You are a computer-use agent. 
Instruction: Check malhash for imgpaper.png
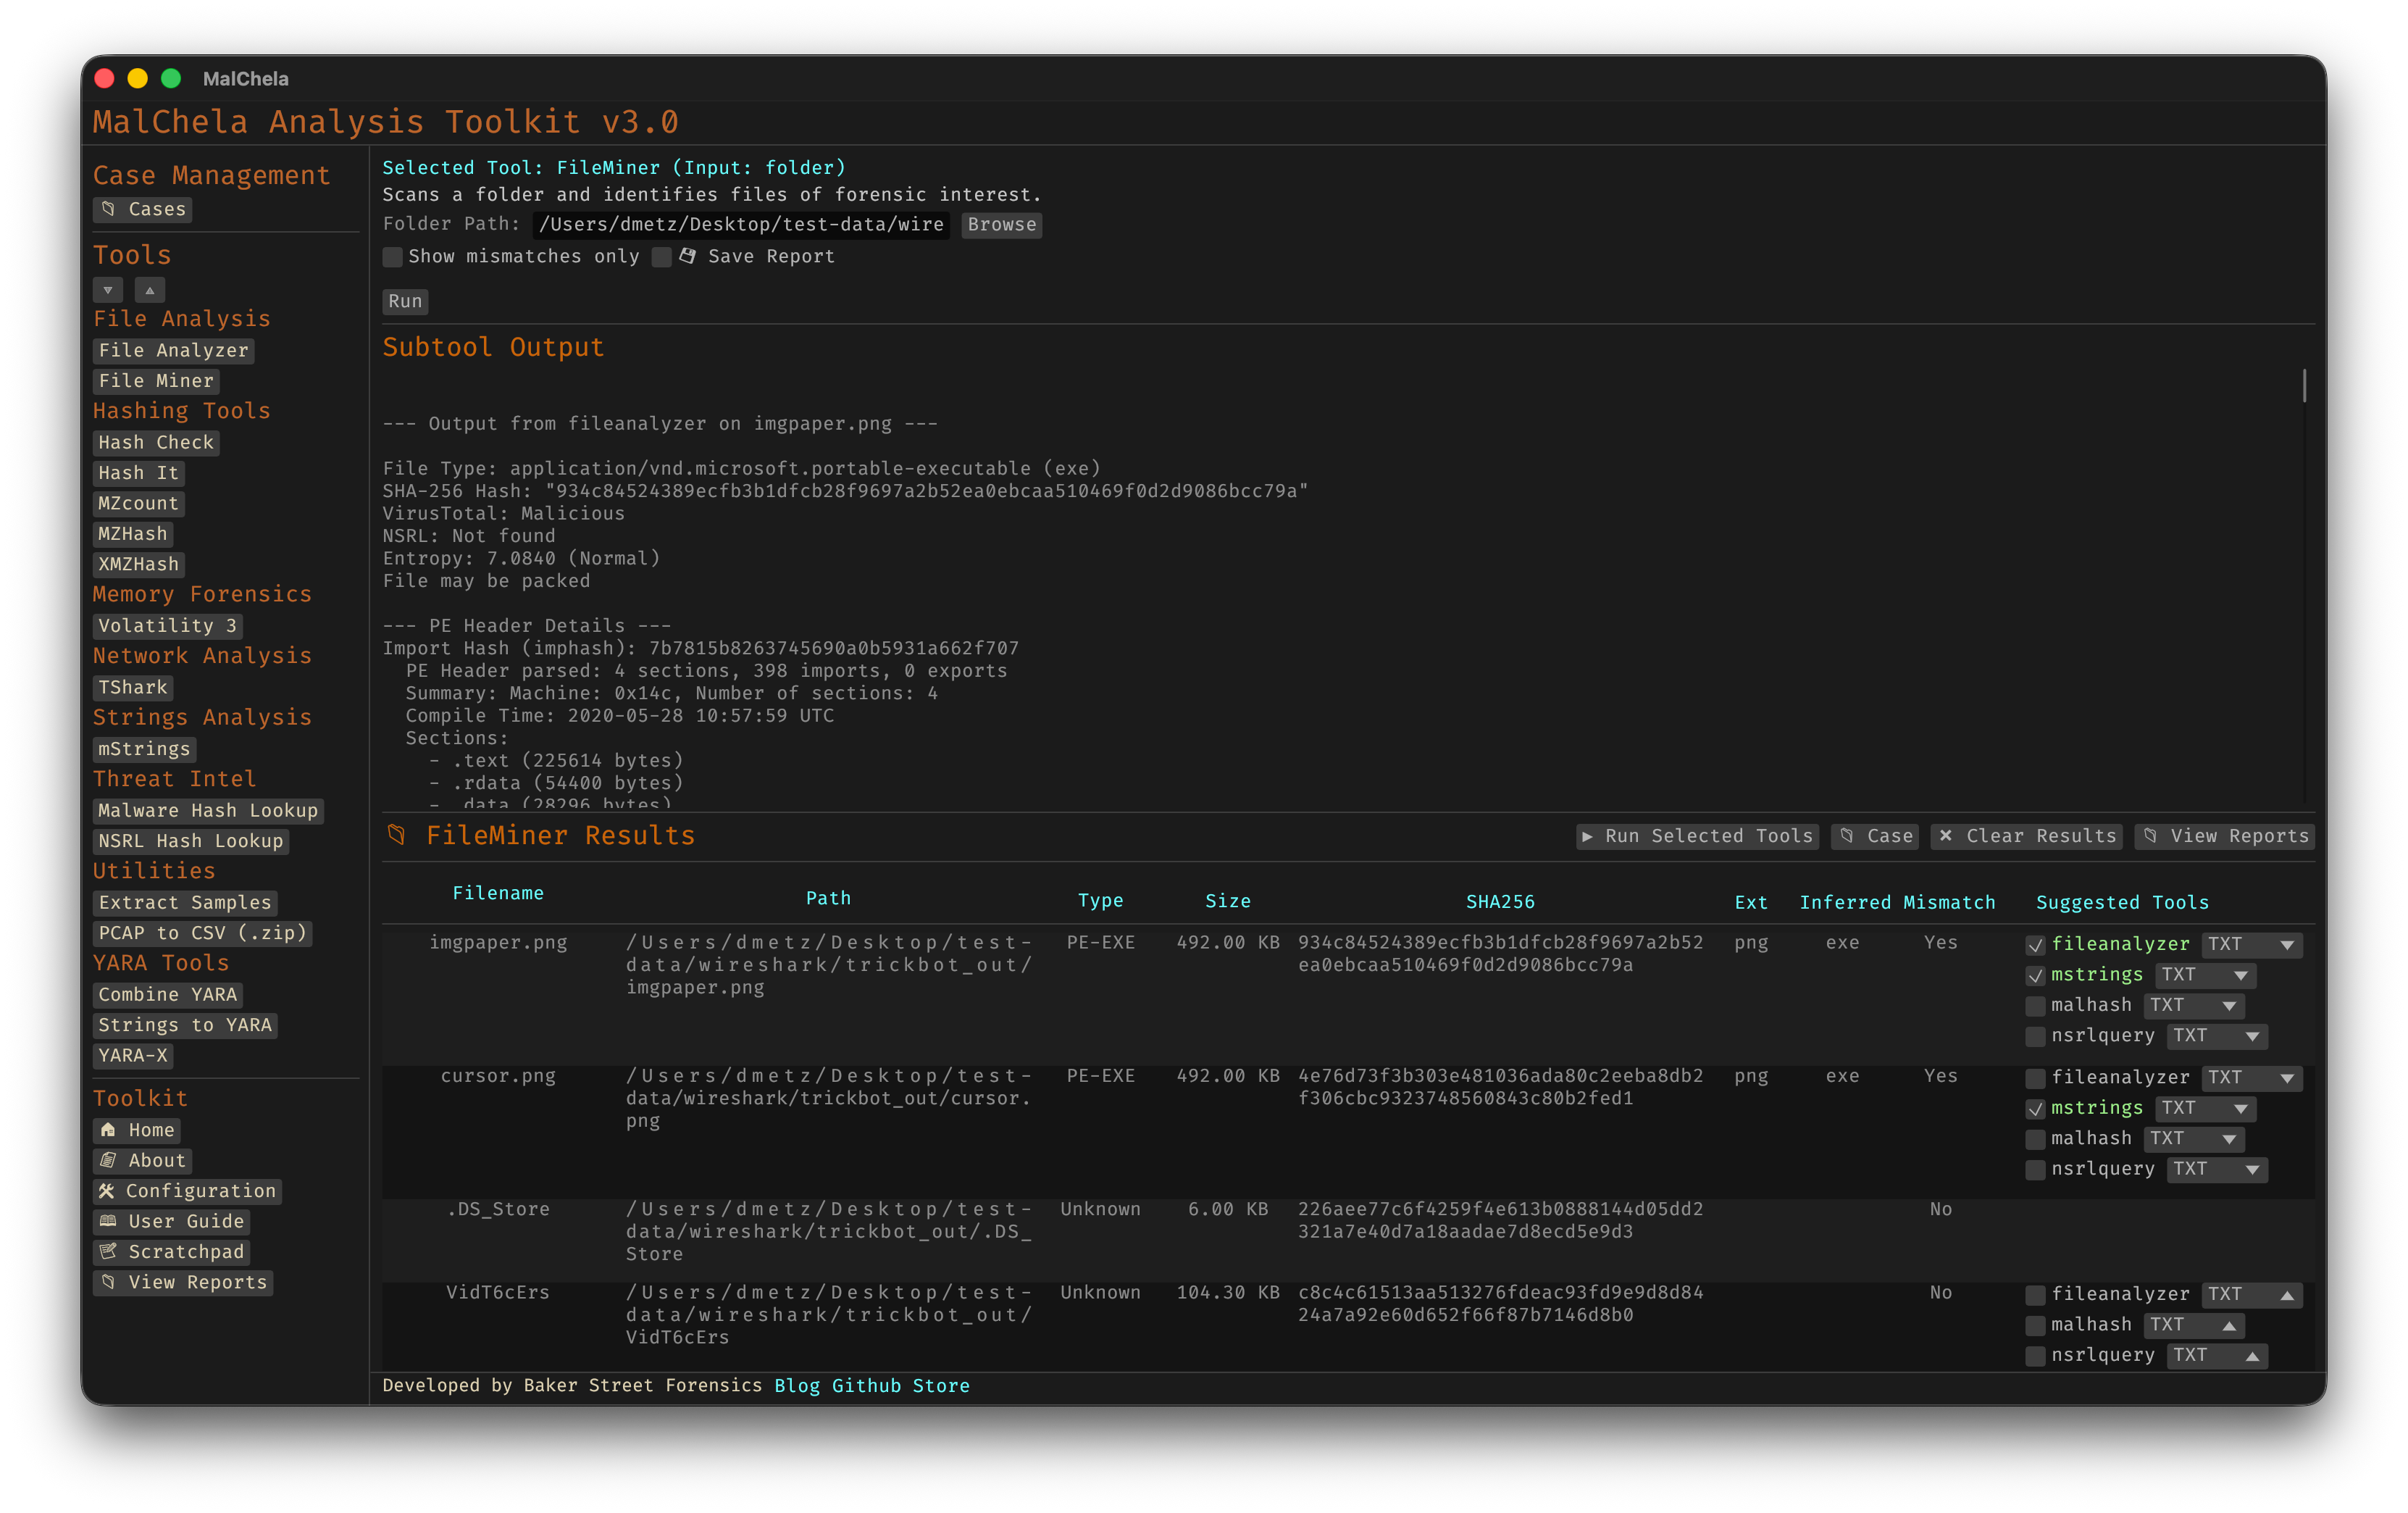pos(2035,1006)
